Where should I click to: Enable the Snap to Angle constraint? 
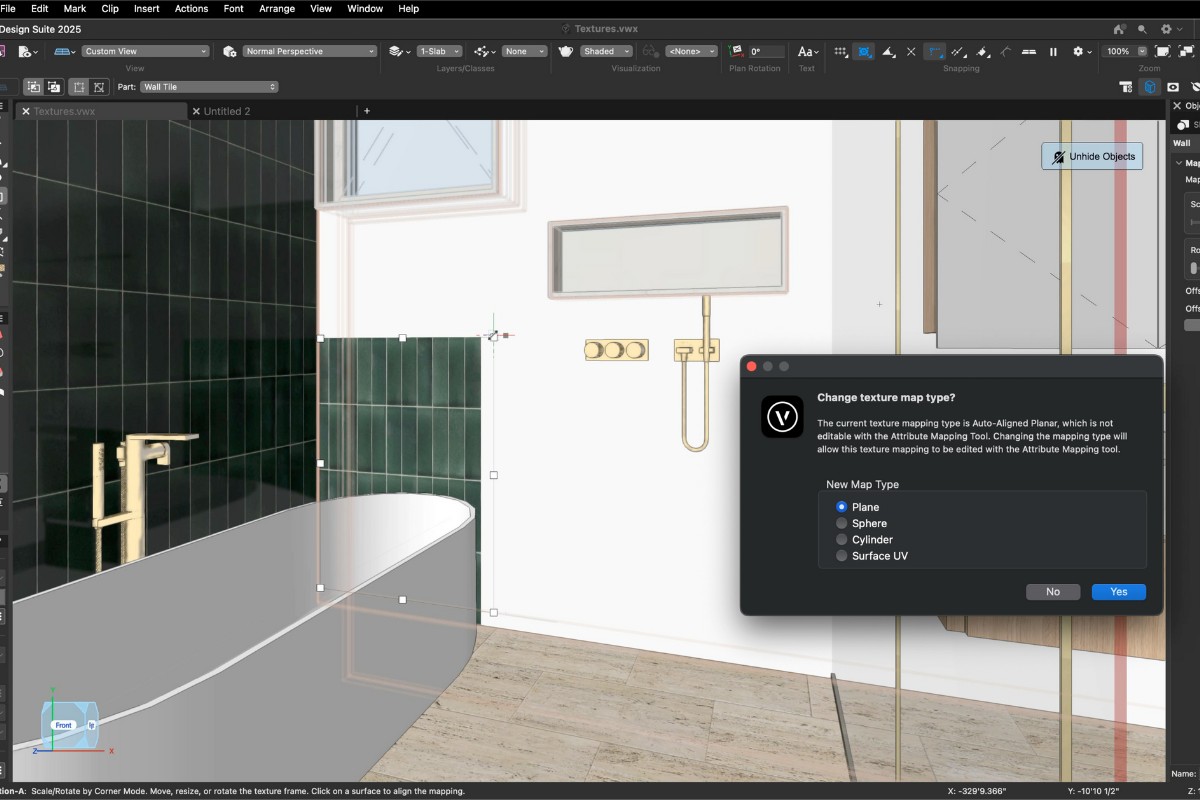(888, 51)
